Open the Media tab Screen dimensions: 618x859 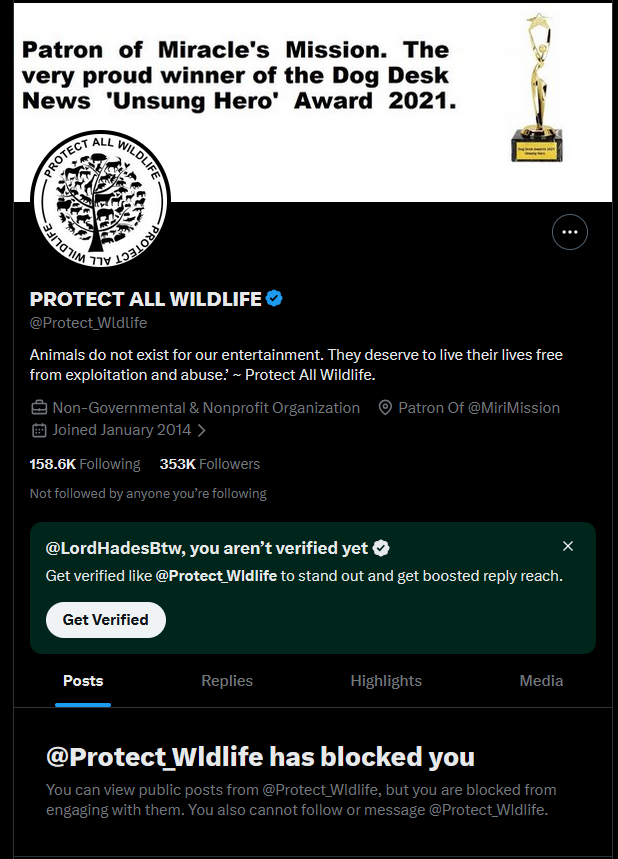pos(541,681)
